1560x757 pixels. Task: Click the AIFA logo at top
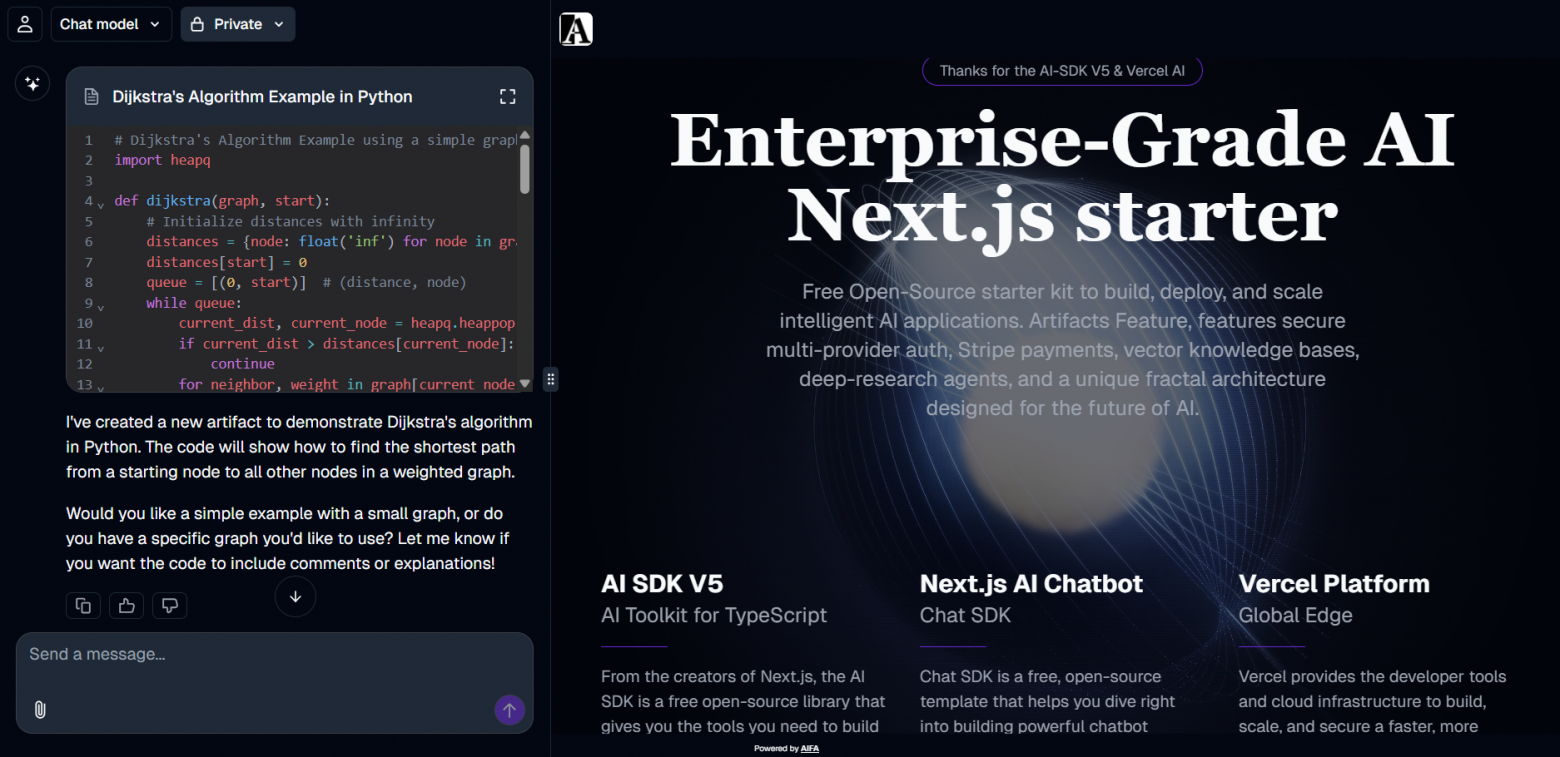576,30
